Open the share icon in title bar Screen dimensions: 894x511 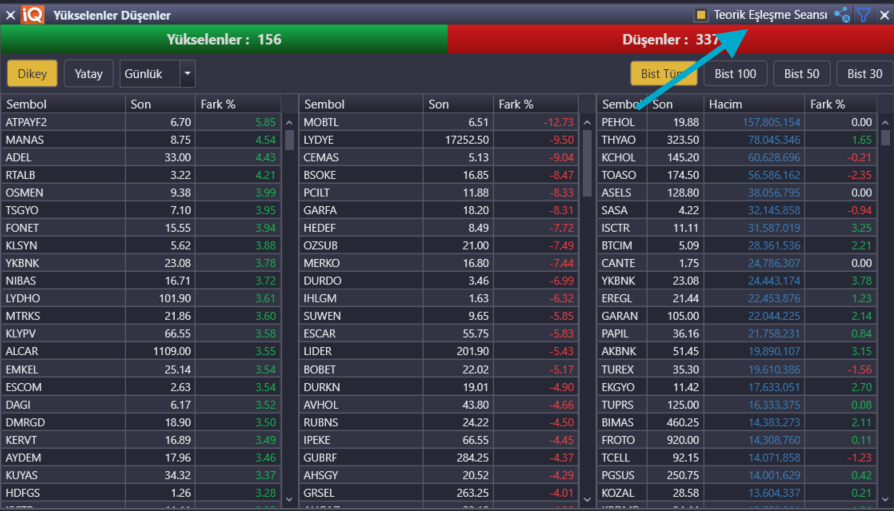click(842, 15)
